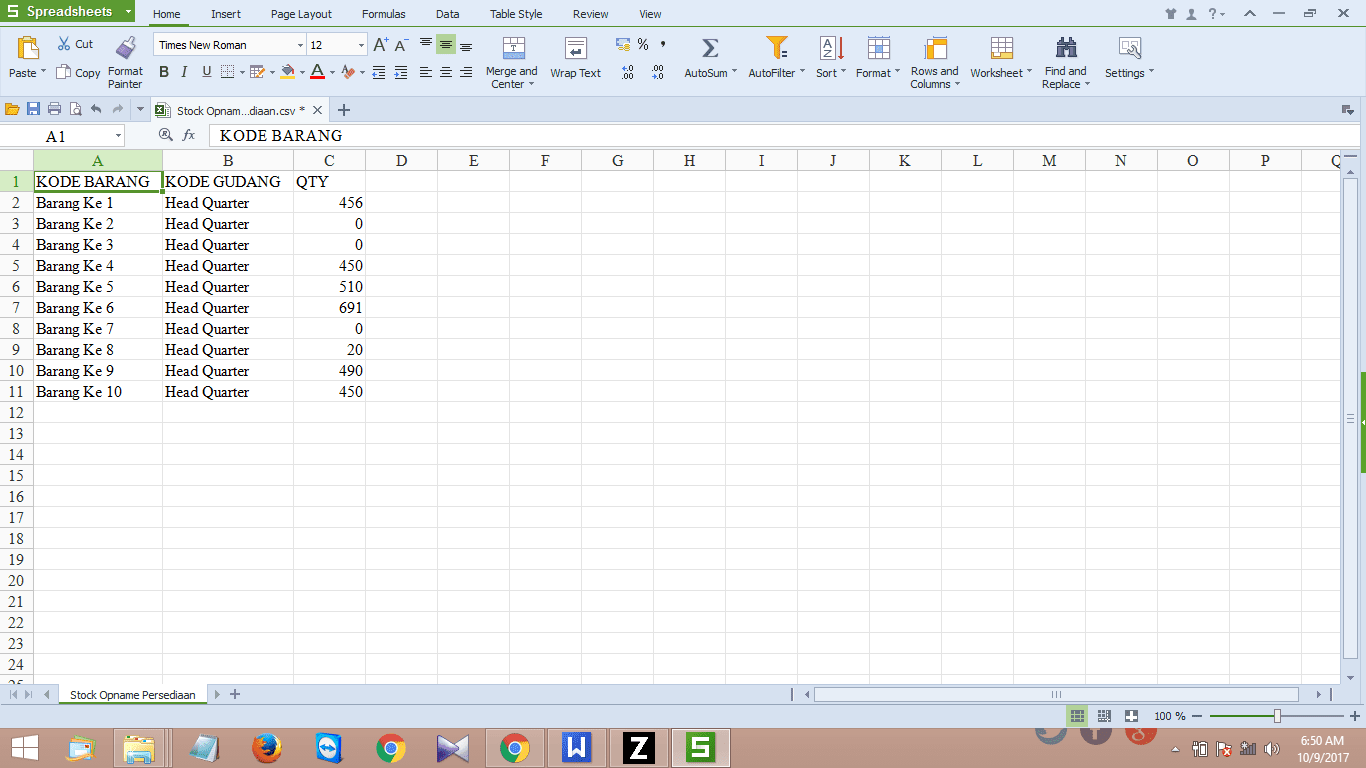The image size is (1366, 768).
Task: Expand the font size dropdown
Action: click(x=361, y=45)
